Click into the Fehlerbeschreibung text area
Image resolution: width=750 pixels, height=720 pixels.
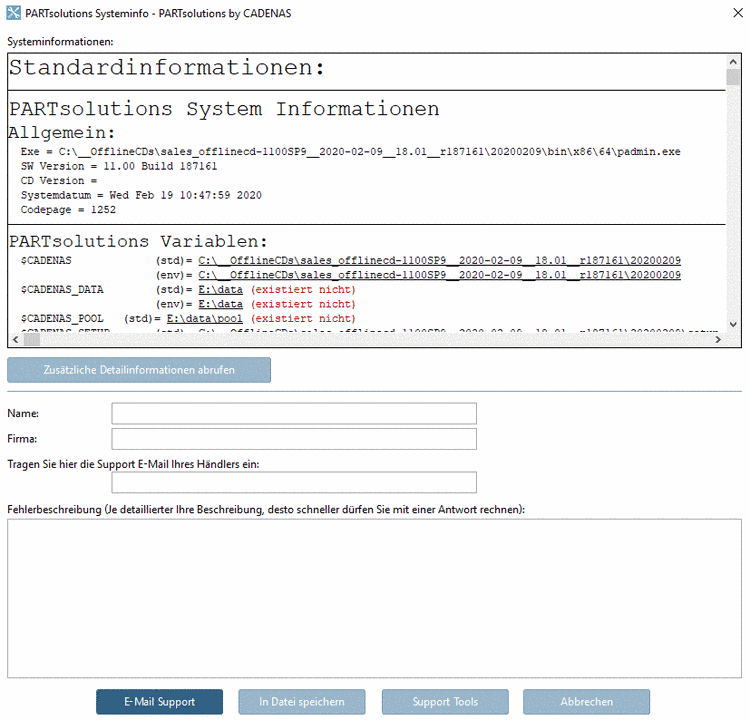click(x=375, y=598)
